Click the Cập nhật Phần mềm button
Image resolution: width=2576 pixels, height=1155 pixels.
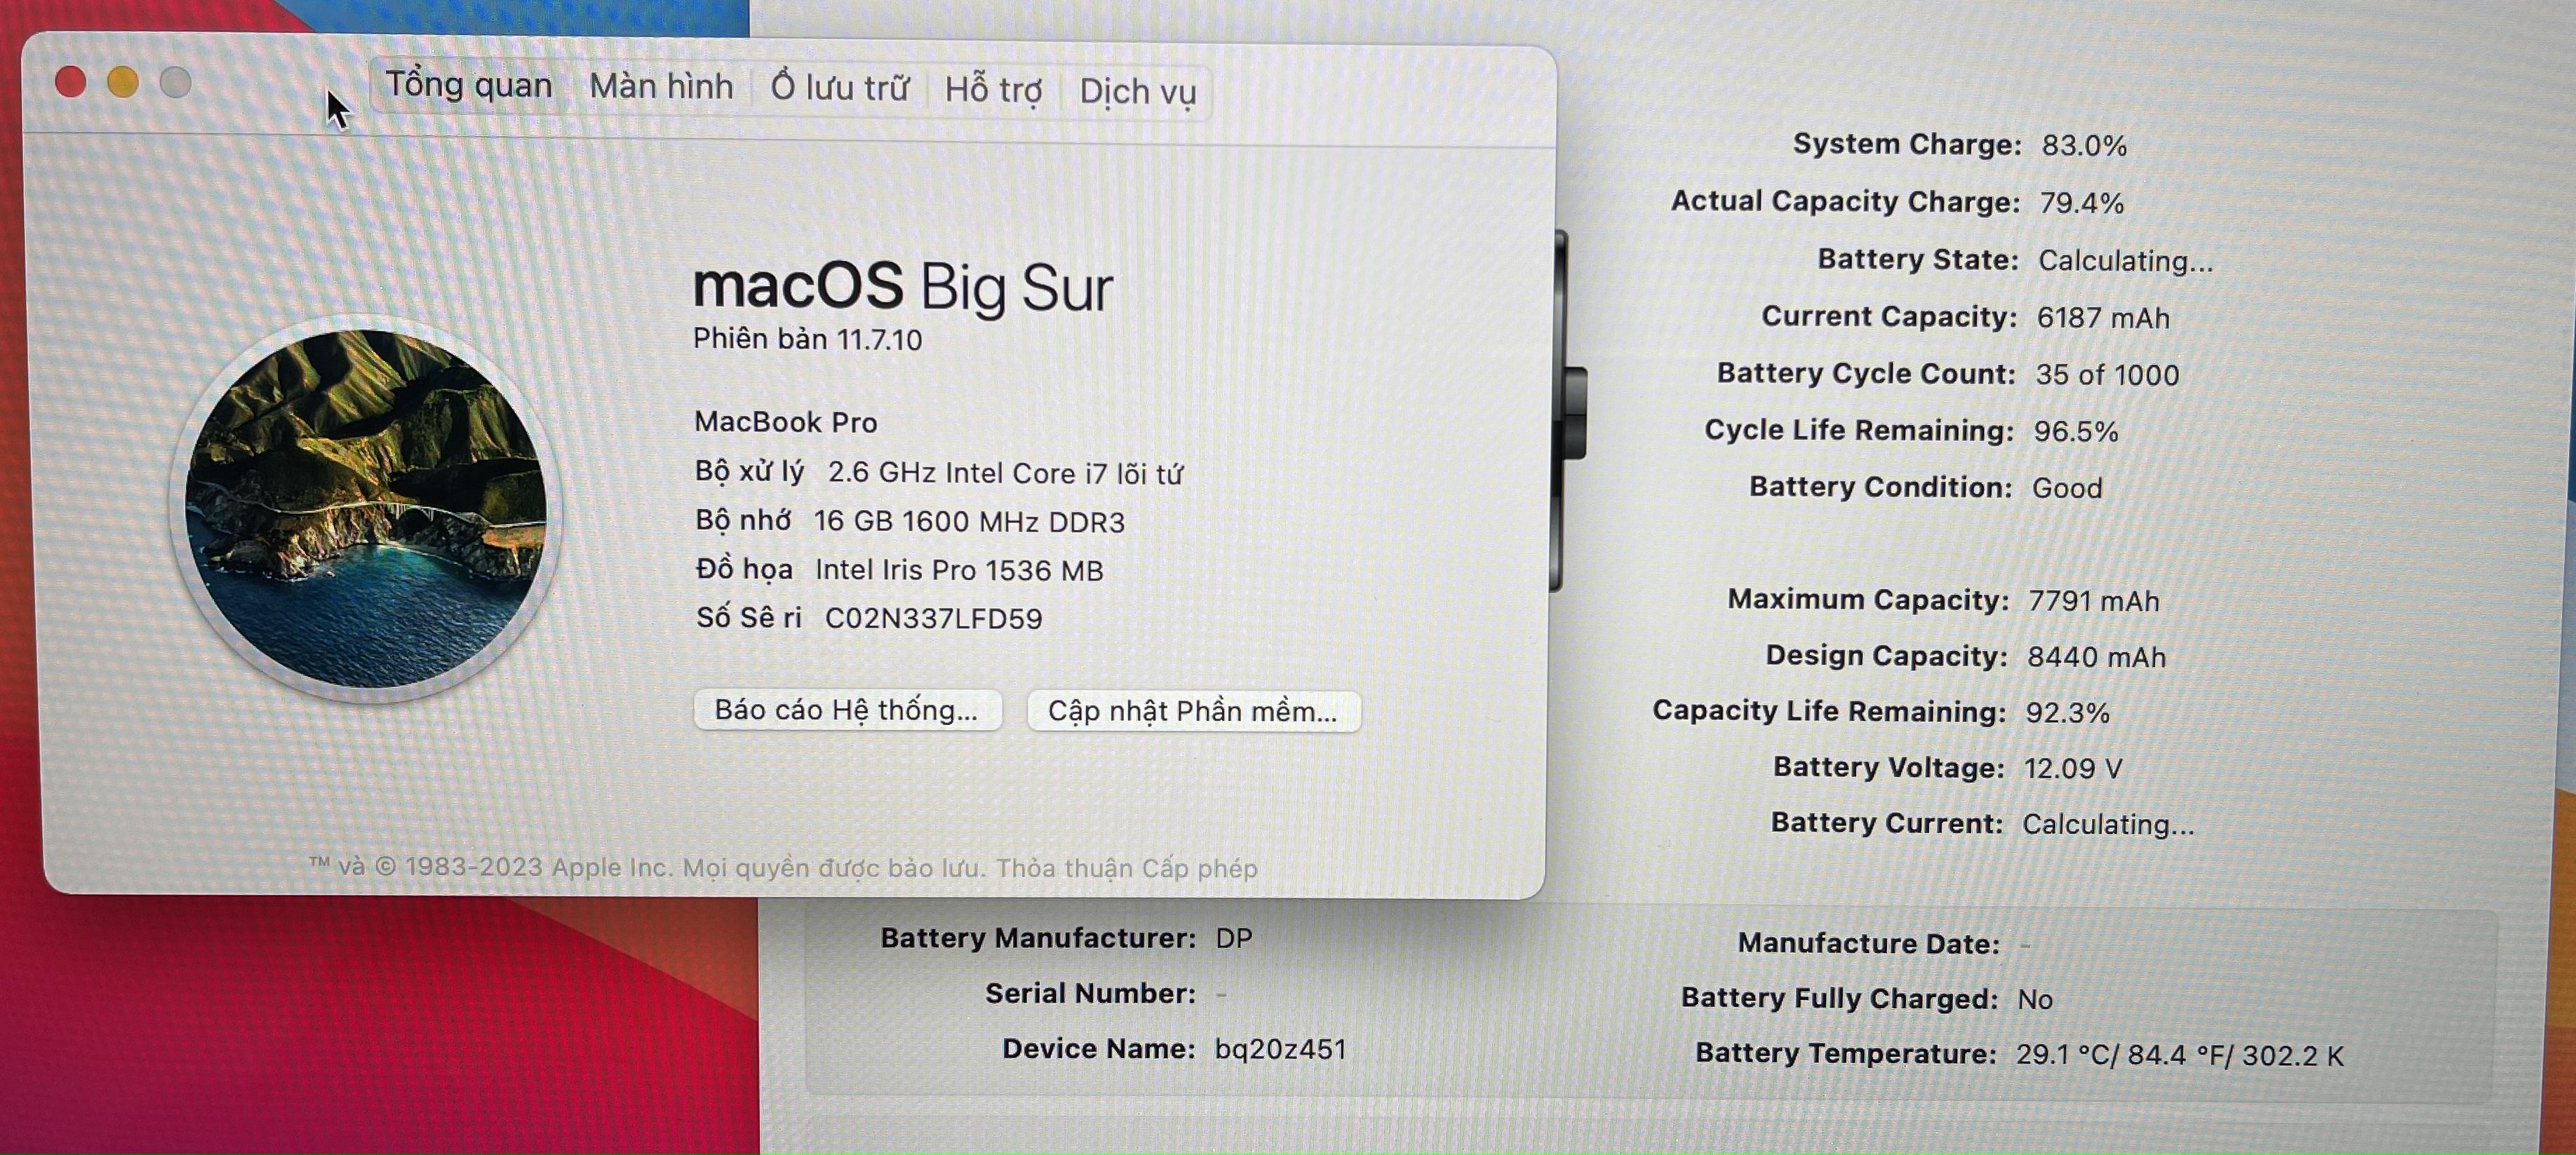click(x=1193, y=711)
